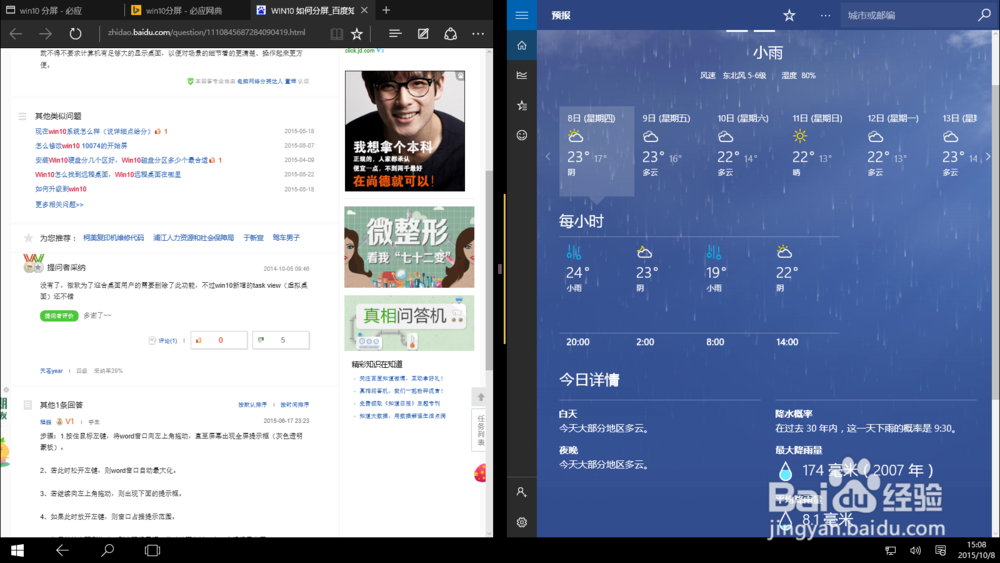This screenshot has height=563, width=1000.
Task: Open Weather account icon
Action: click(x=522, y=492)
